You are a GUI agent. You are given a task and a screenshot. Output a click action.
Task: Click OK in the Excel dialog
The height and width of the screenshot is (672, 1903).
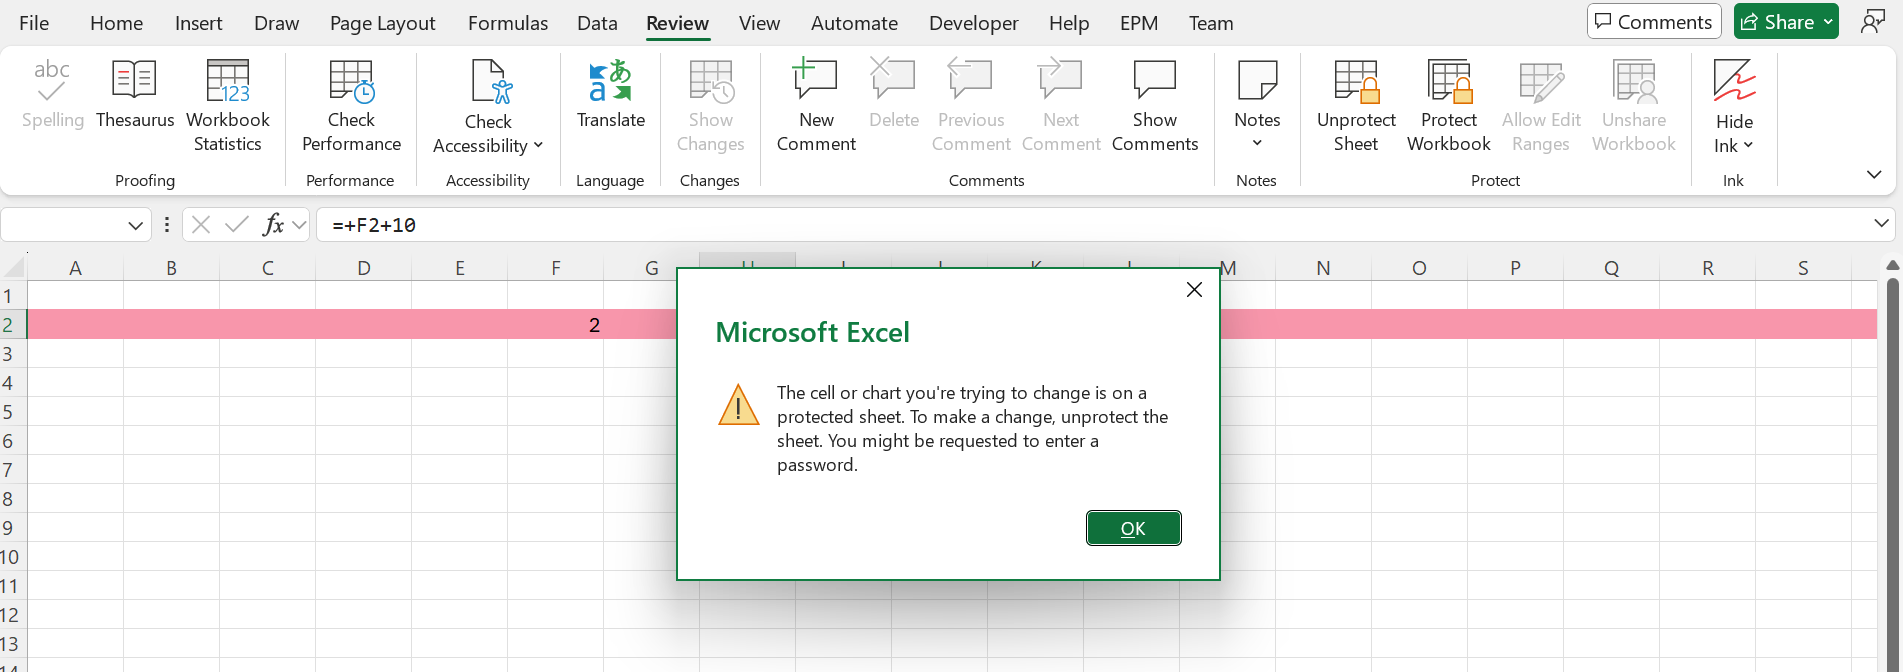(1133, 528)
